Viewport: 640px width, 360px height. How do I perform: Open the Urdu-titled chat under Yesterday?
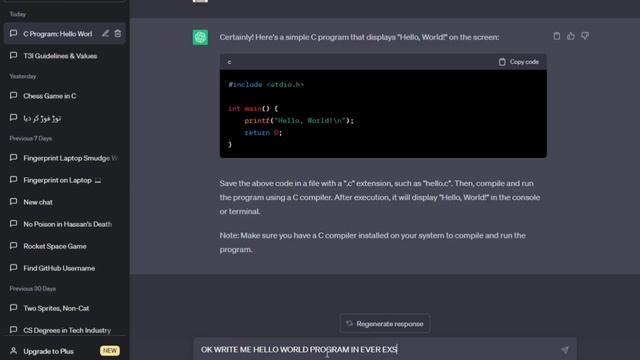[x=64, y=118]
